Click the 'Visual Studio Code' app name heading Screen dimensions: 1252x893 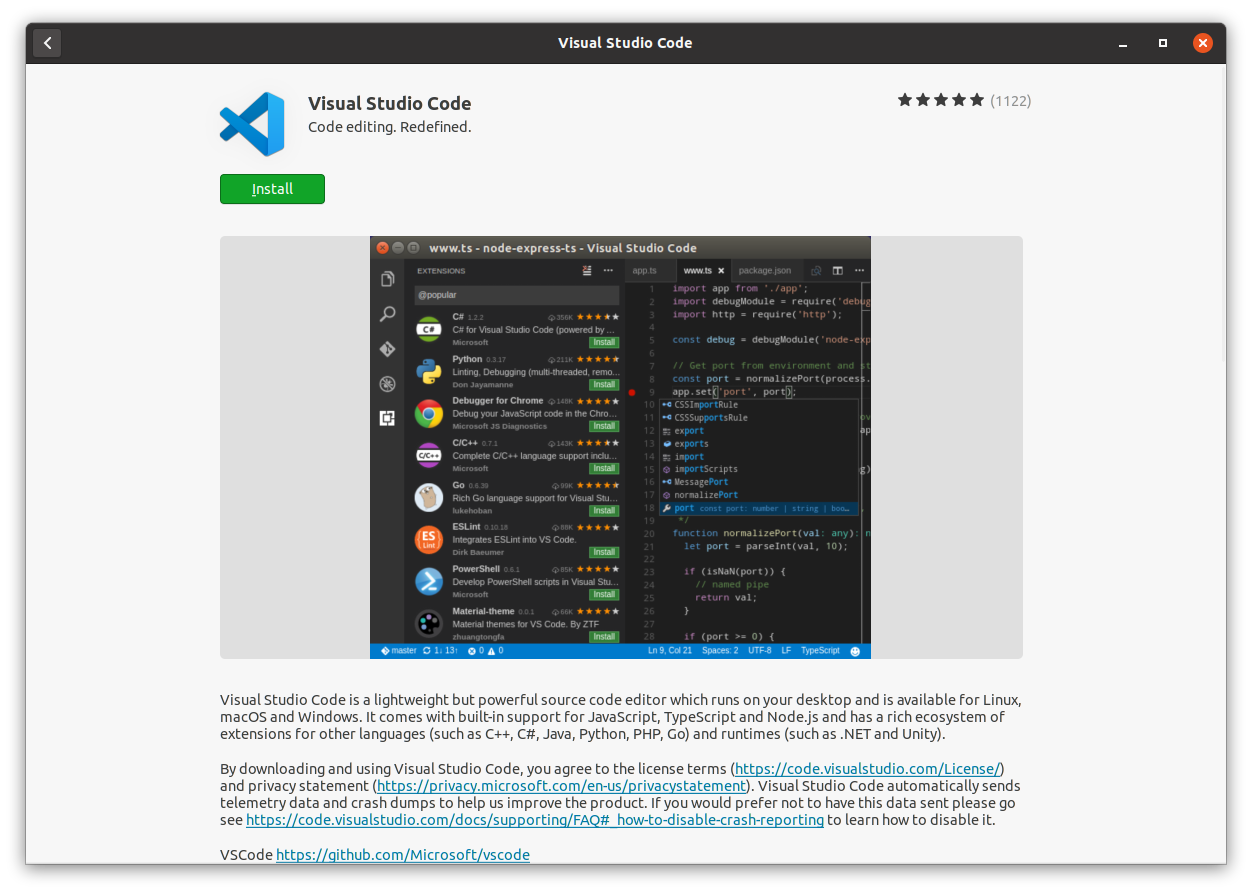(390, 103)
